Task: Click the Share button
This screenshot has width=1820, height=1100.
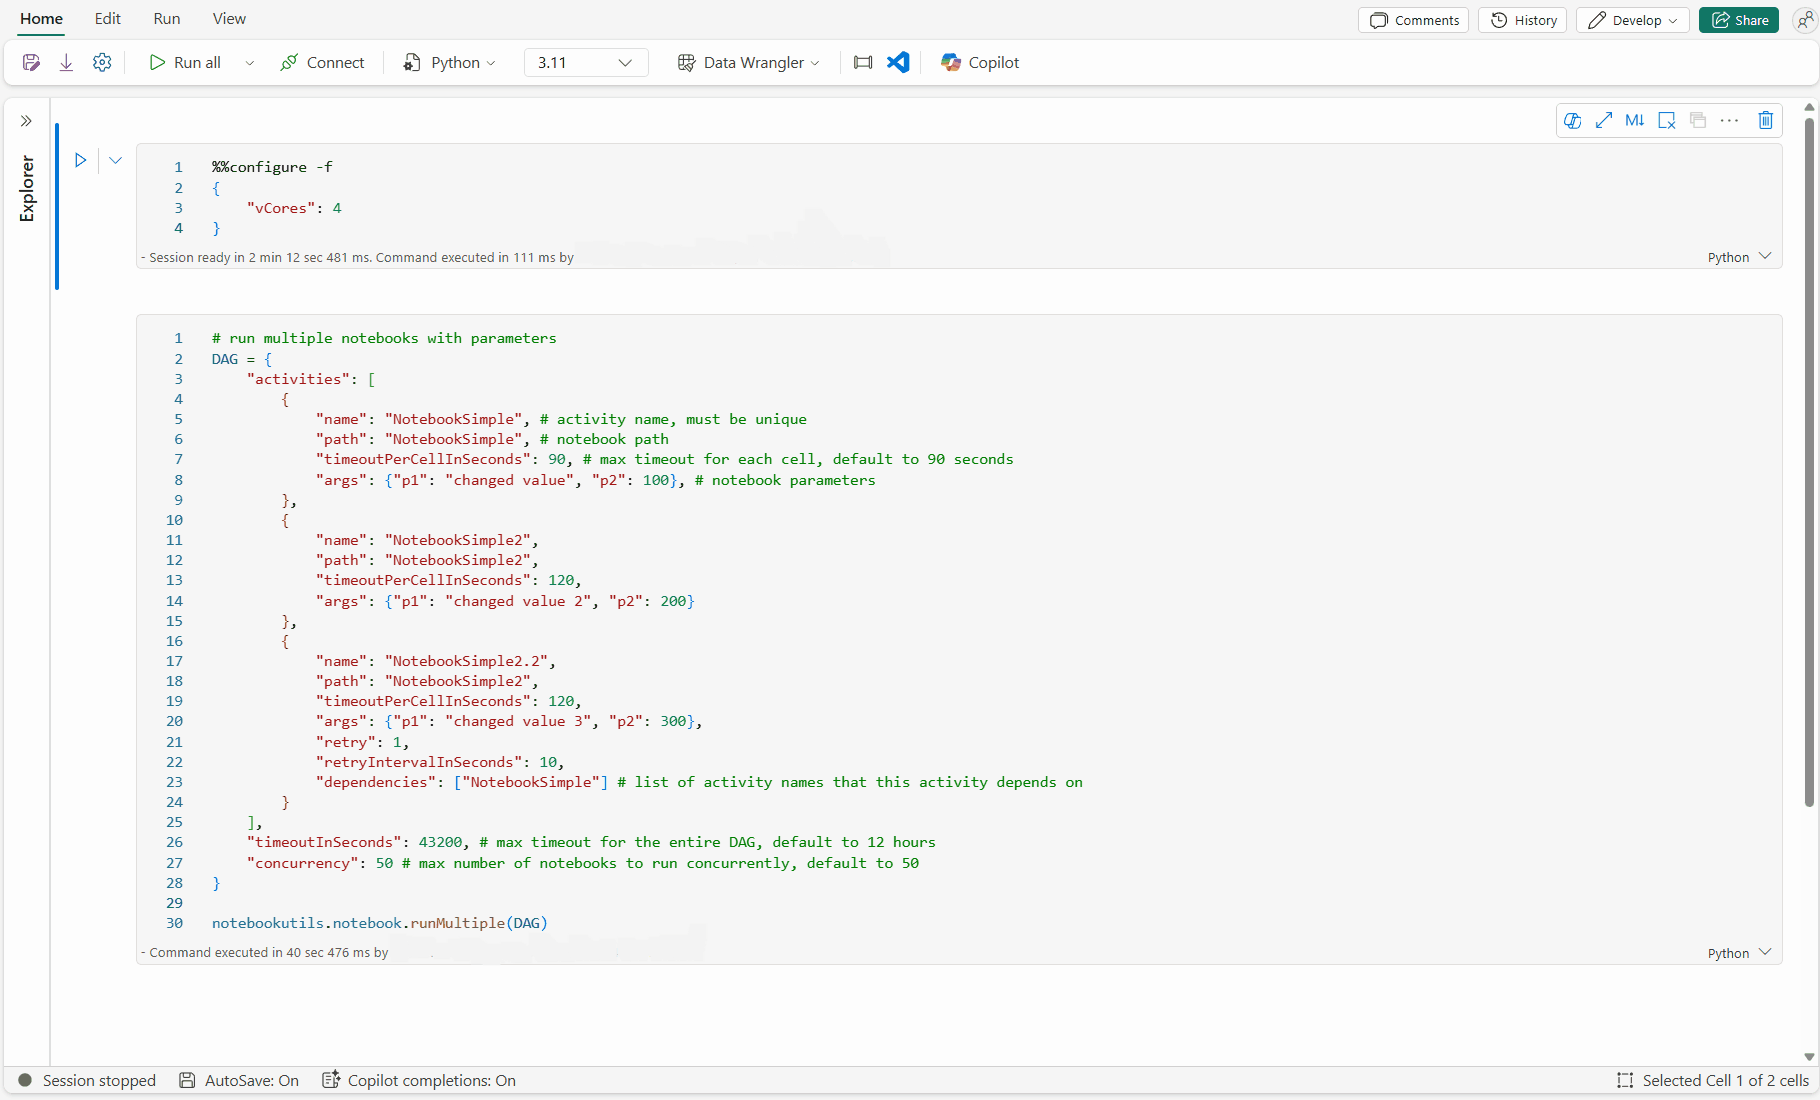Action: [x=1739, y=20]
